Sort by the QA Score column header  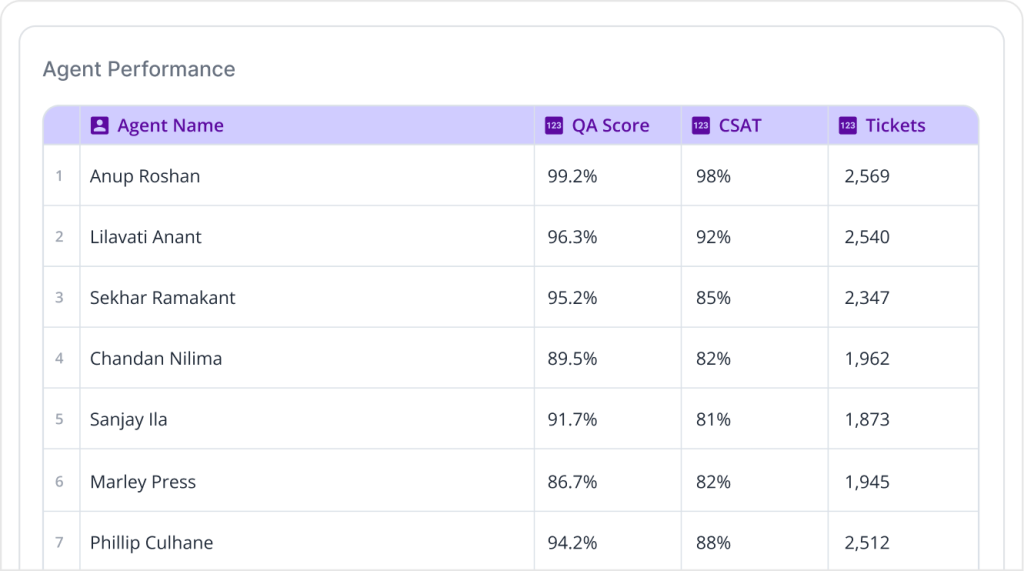608,125
